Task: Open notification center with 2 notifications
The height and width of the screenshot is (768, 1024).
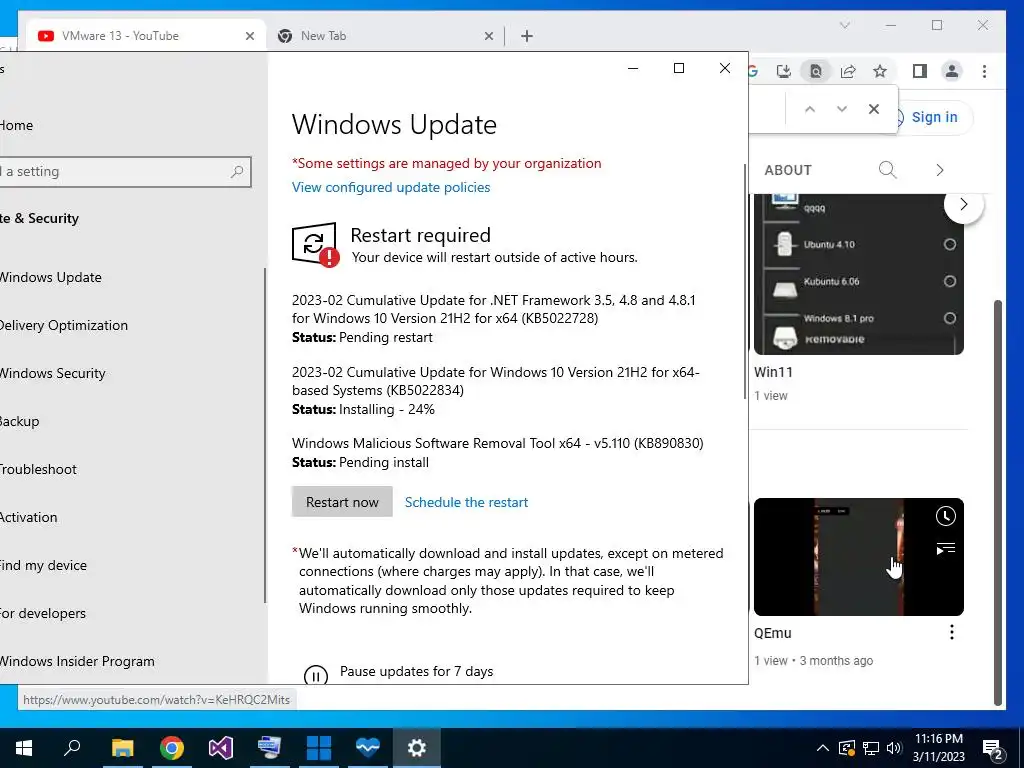Action: click(x=993, y=749)
